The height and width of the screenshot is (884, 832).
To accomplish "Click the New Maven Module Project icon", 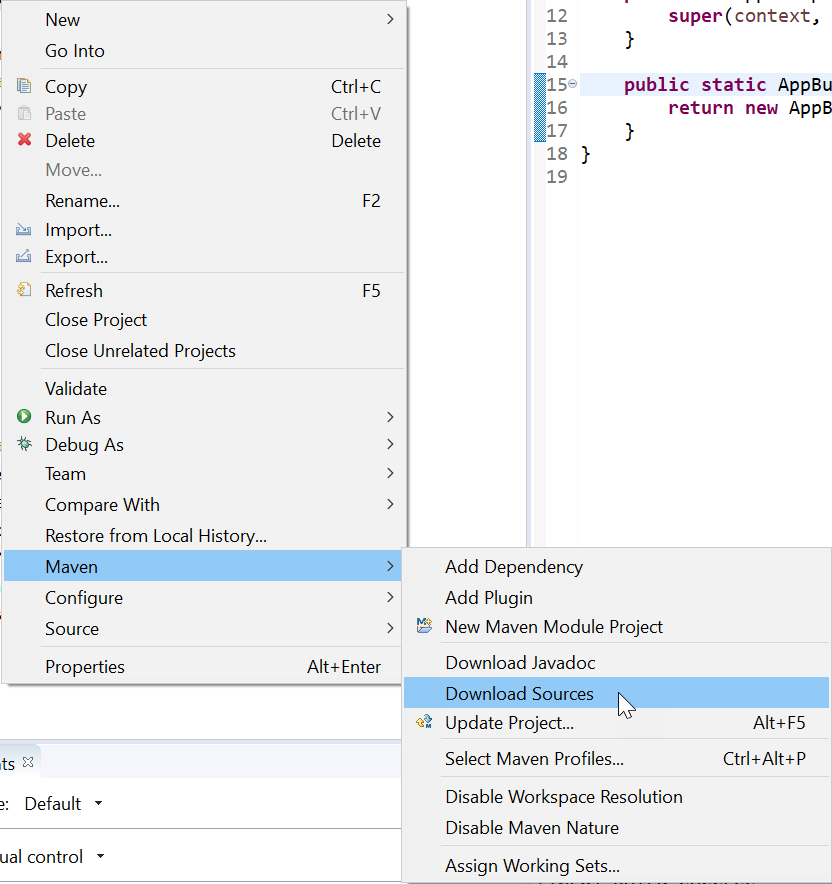I will (424, 625).
